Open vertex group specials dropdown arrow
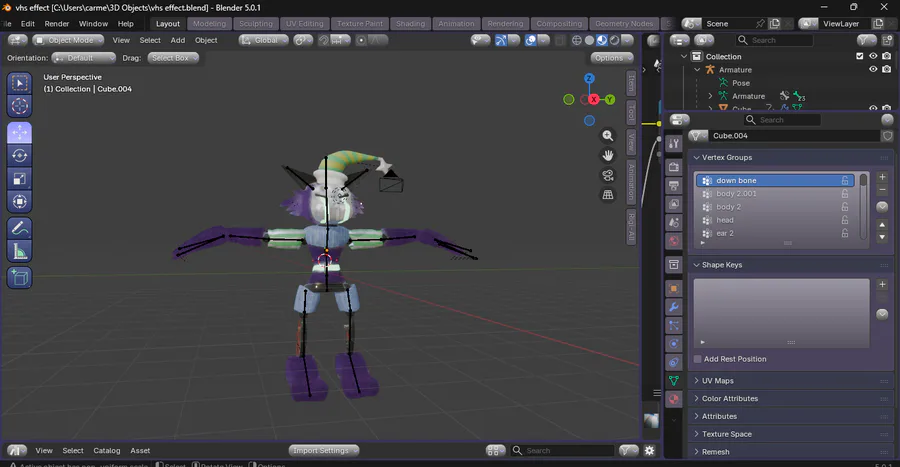The width and height of the screenshot is (900, 467). click(882, 207)
